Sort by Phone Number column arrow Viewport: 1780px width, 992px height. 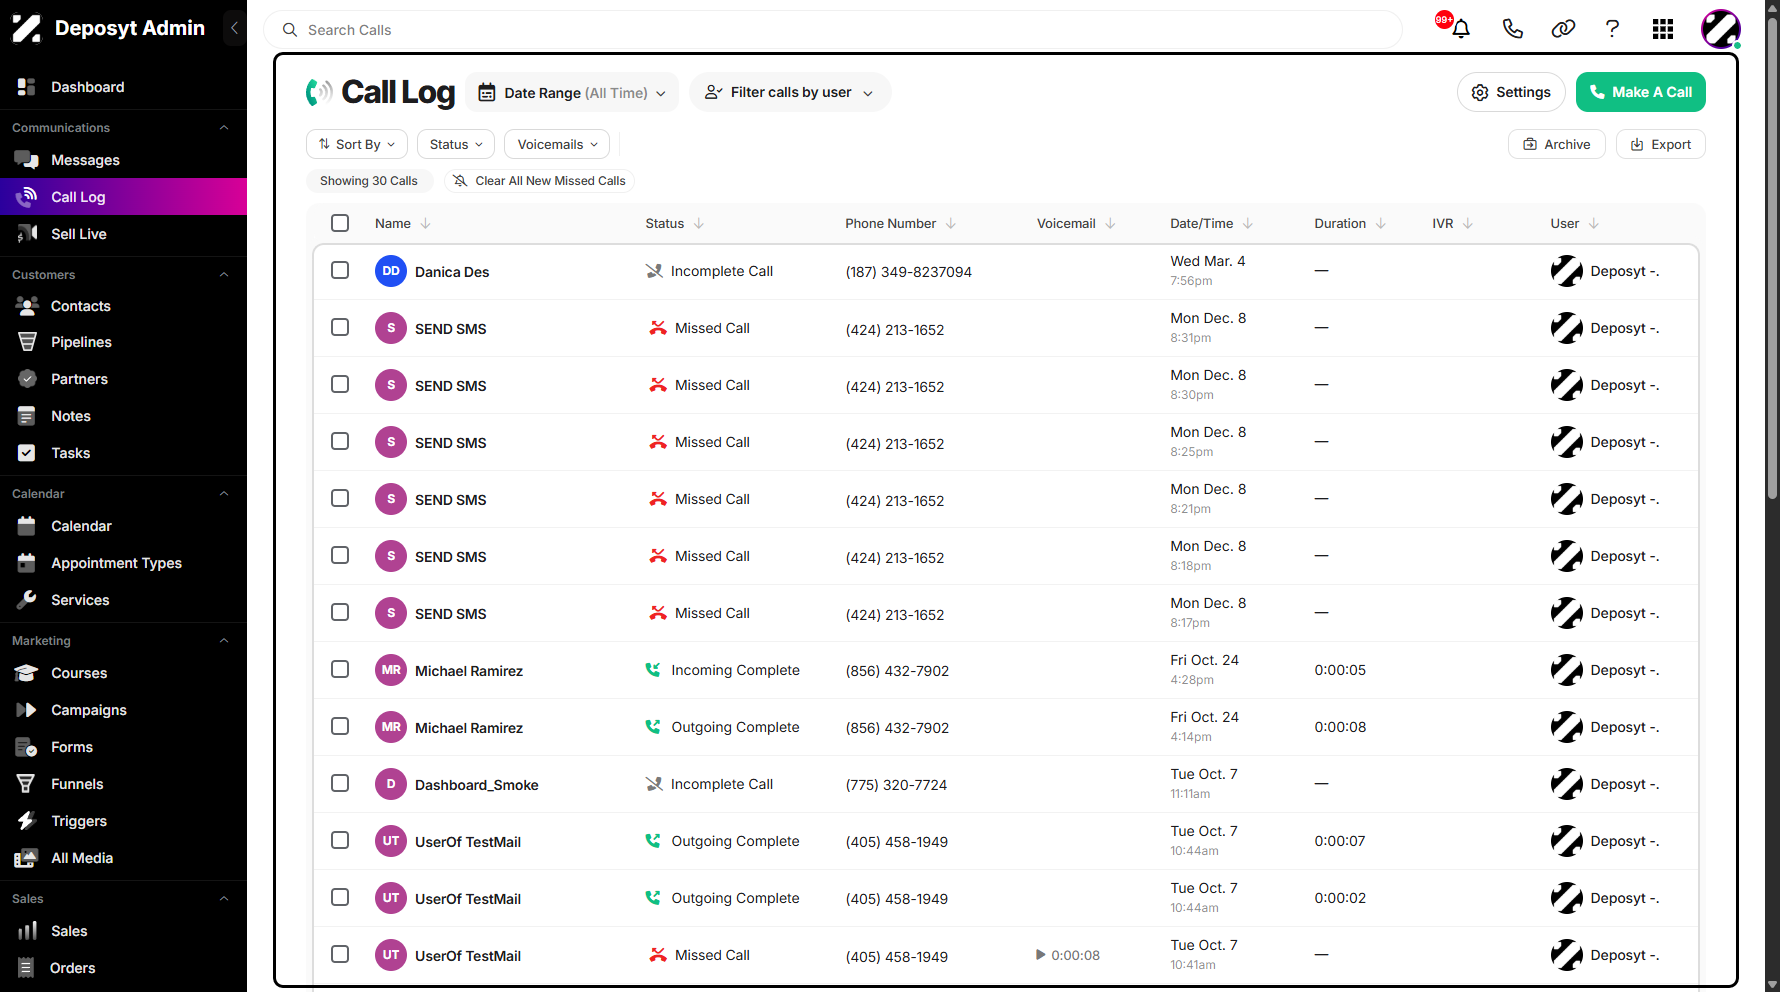tap(951, 223)
